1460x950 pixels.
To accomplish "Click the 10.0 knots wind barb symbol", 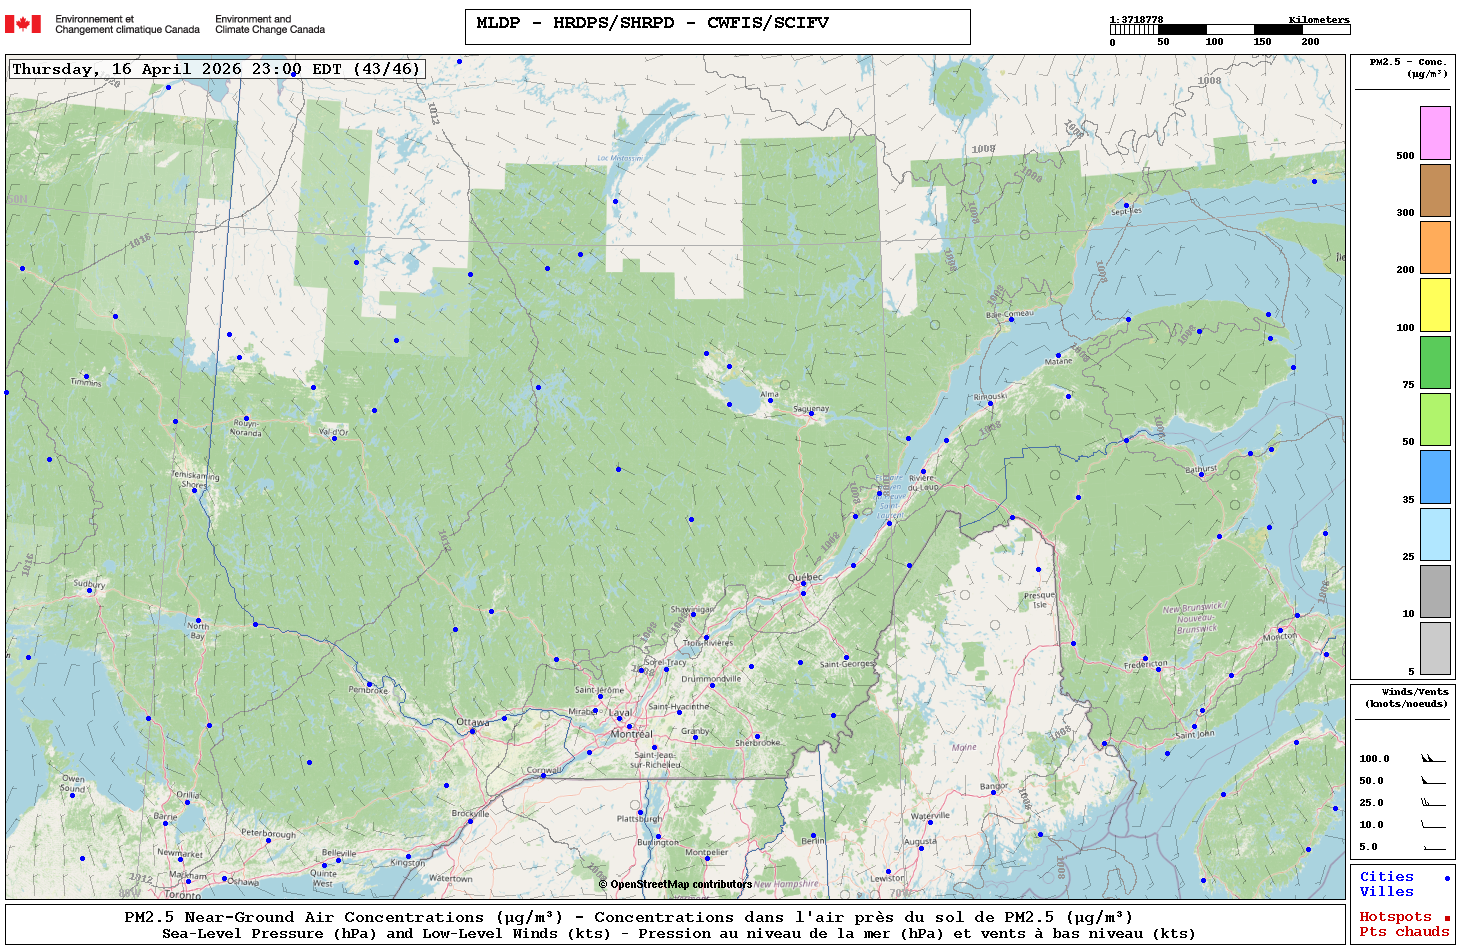I will point(1433,825).
